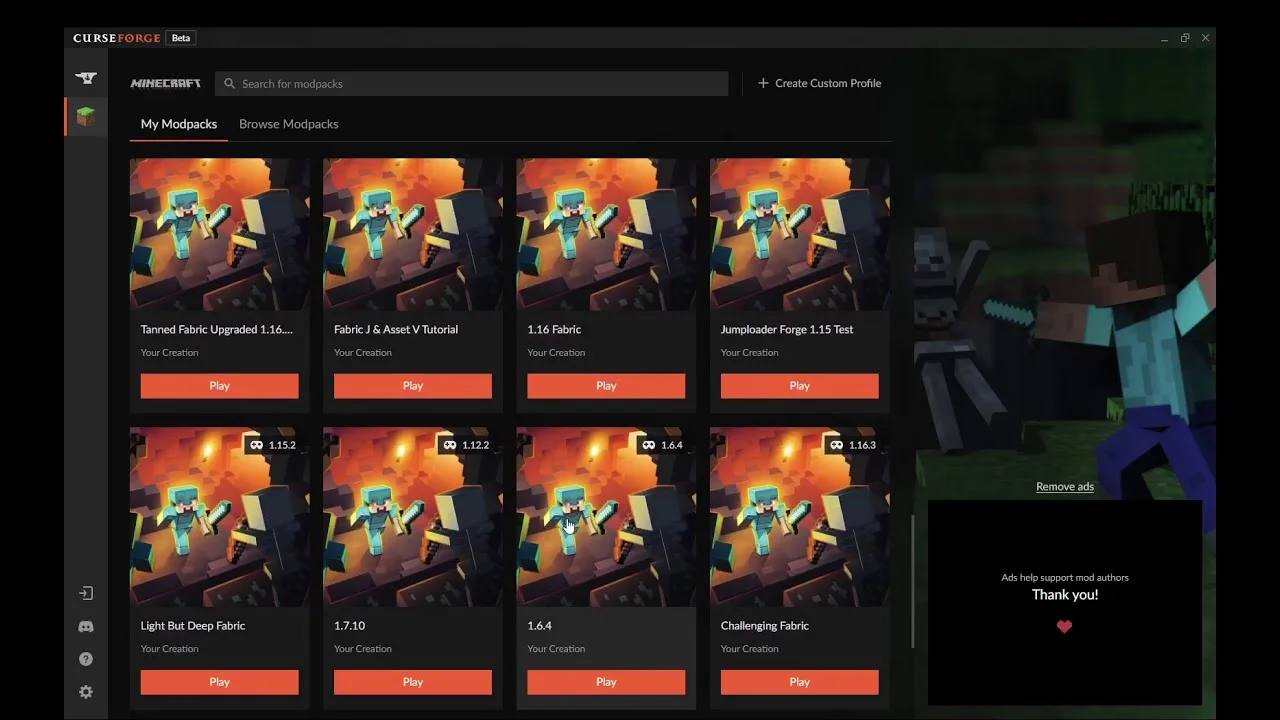Click the "Ads help support mod authors" text

[x=1065, y=578]
